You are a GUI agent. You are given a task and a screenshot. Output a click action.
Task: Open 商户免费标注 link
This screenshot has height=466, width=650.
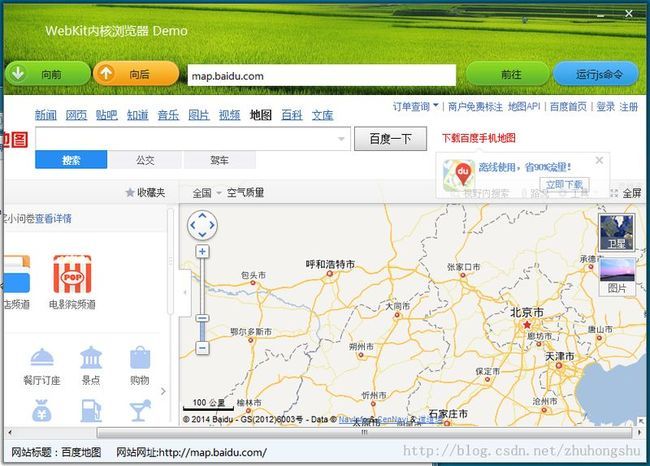[x=475, y=107]
